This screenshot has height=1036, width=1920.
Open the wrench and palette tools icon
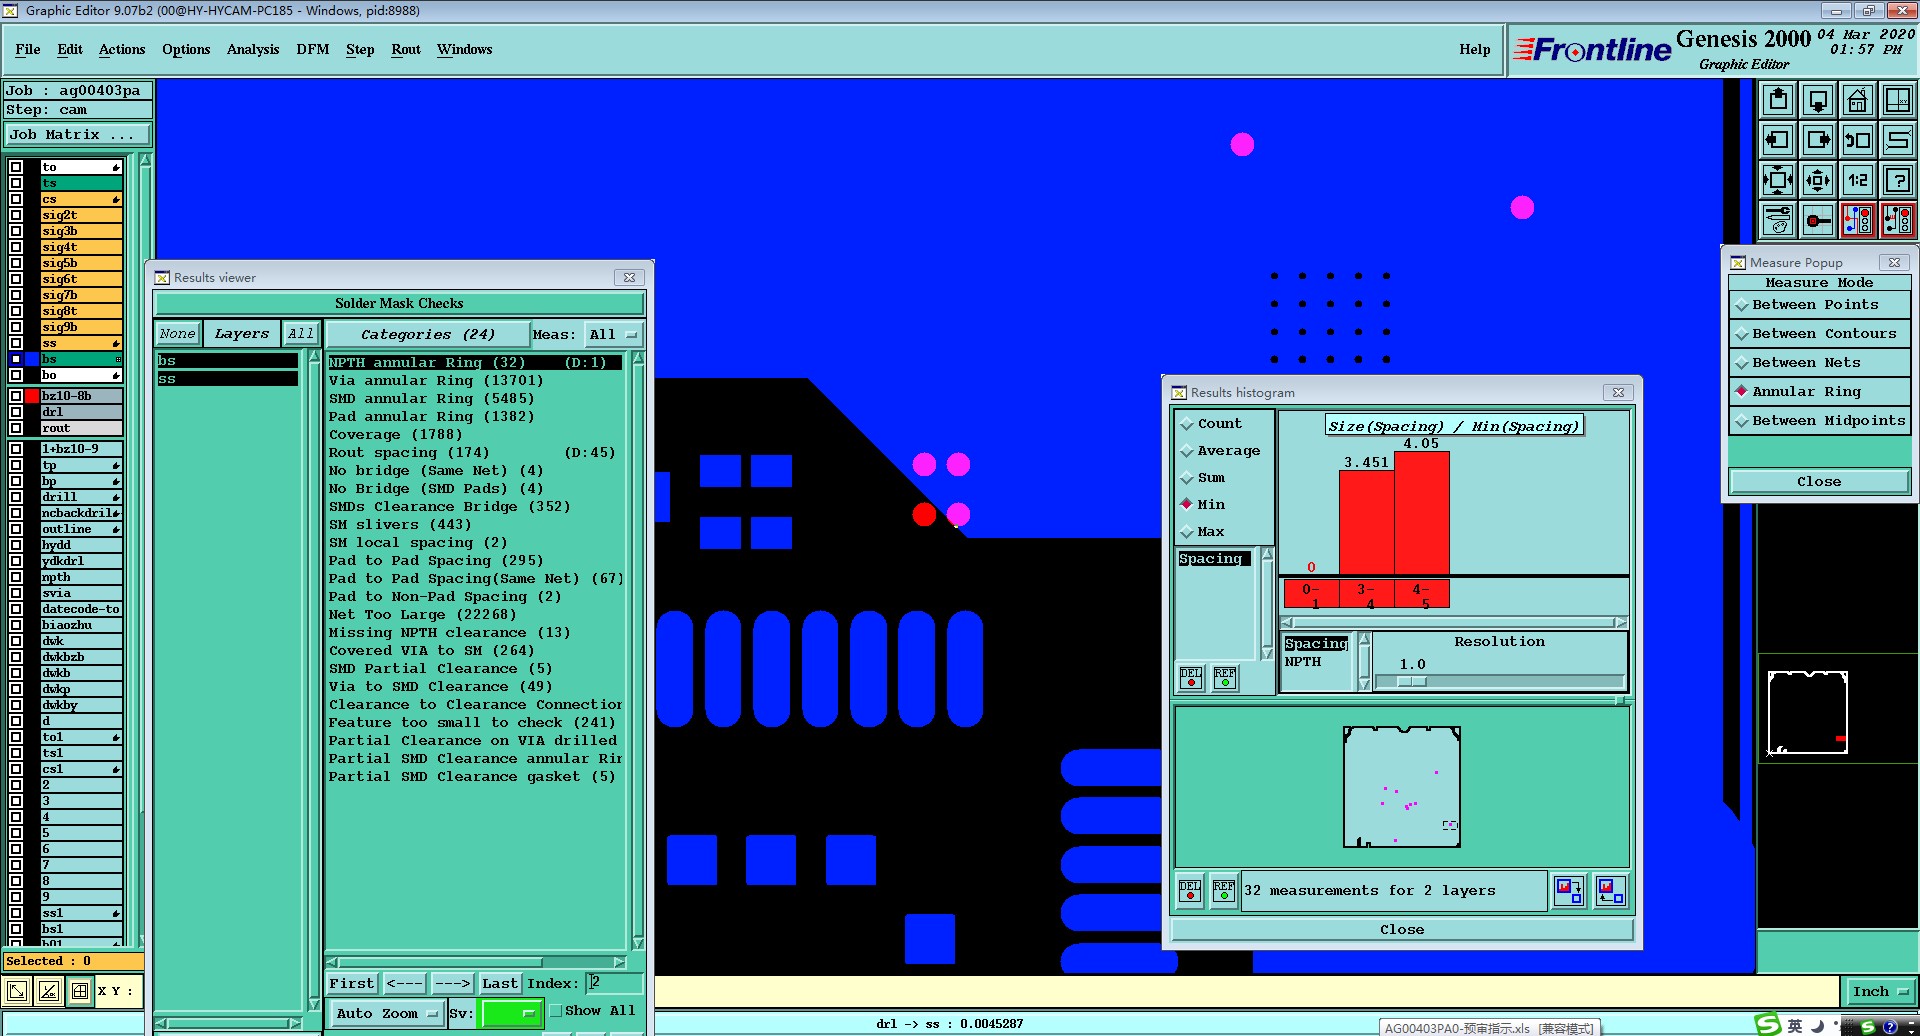point(1778,220)
